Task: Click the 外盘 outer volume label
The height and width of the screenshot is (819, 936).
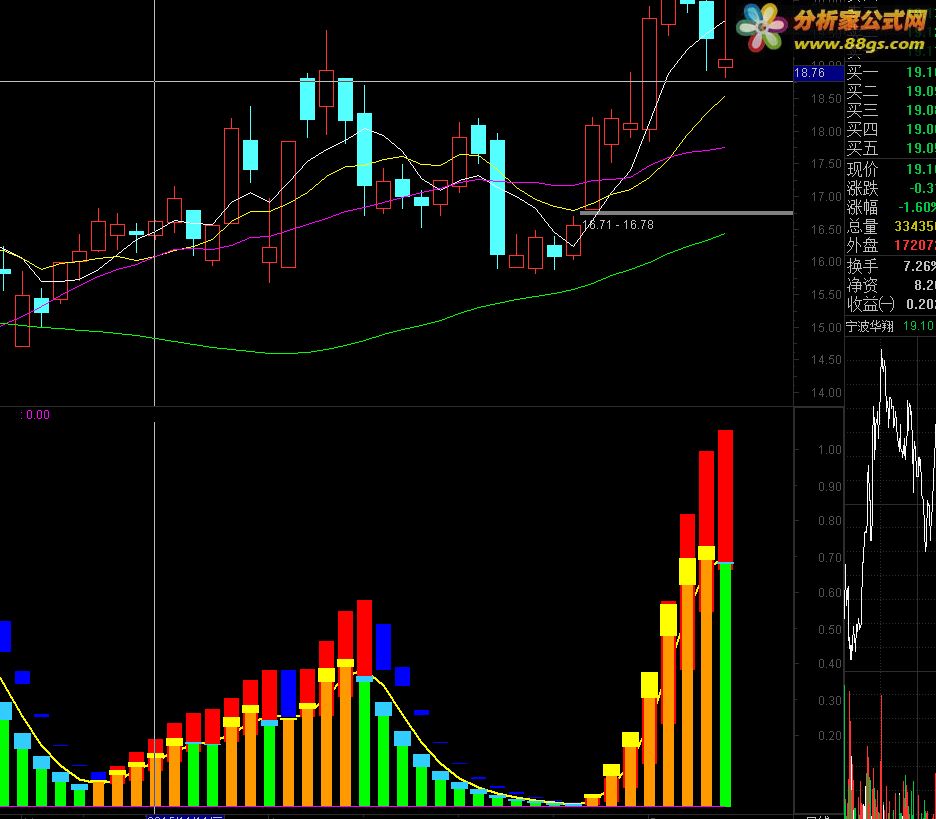Action: point(862,245)
